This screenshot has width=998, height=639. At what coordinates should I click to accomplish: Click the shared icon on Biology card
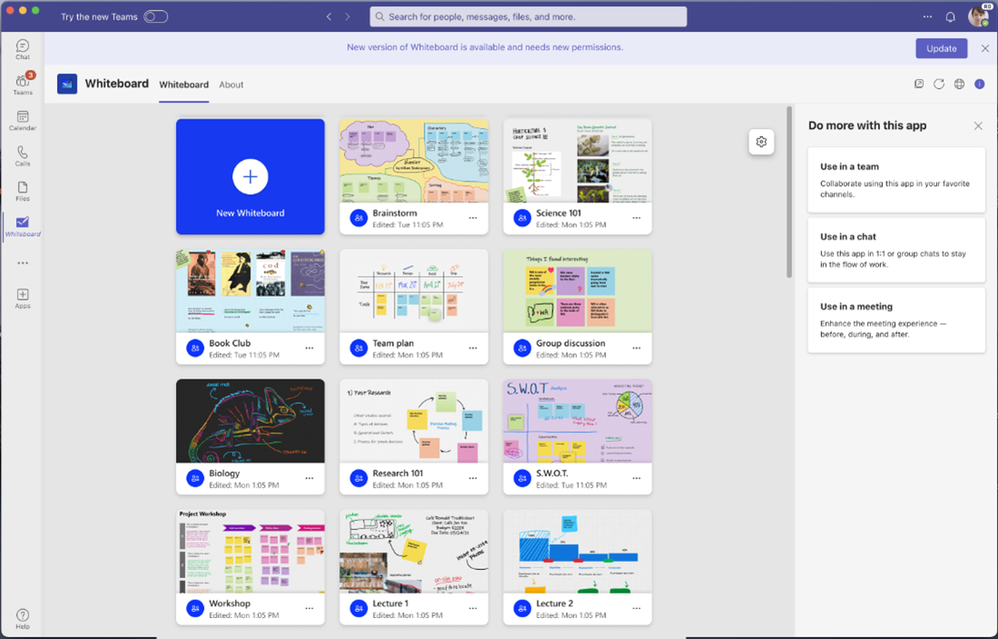195,479
